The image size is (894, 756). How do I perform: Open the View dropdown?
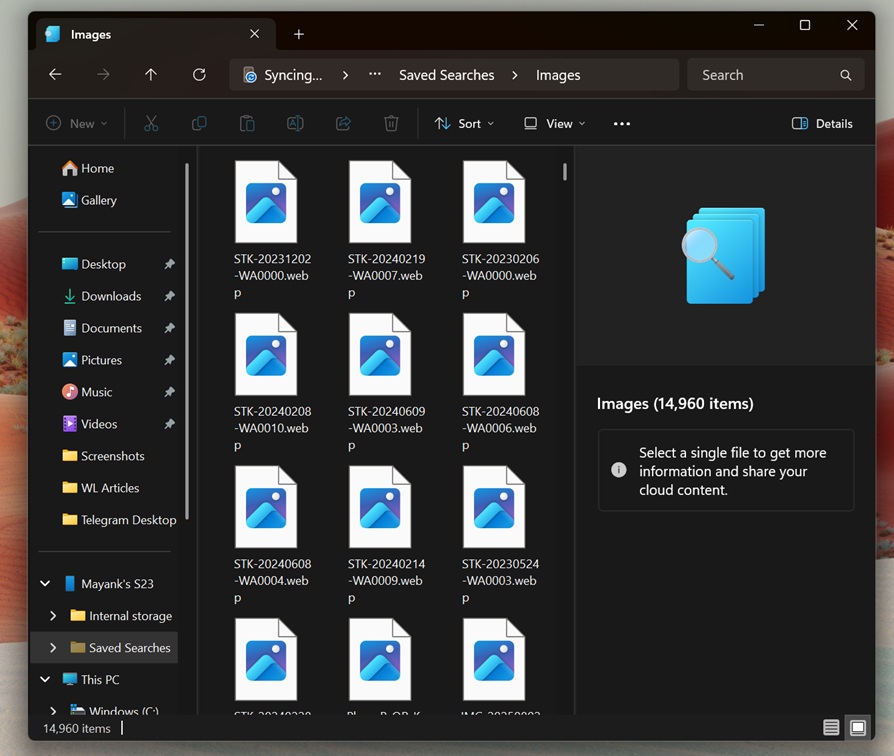pos(553,123)
